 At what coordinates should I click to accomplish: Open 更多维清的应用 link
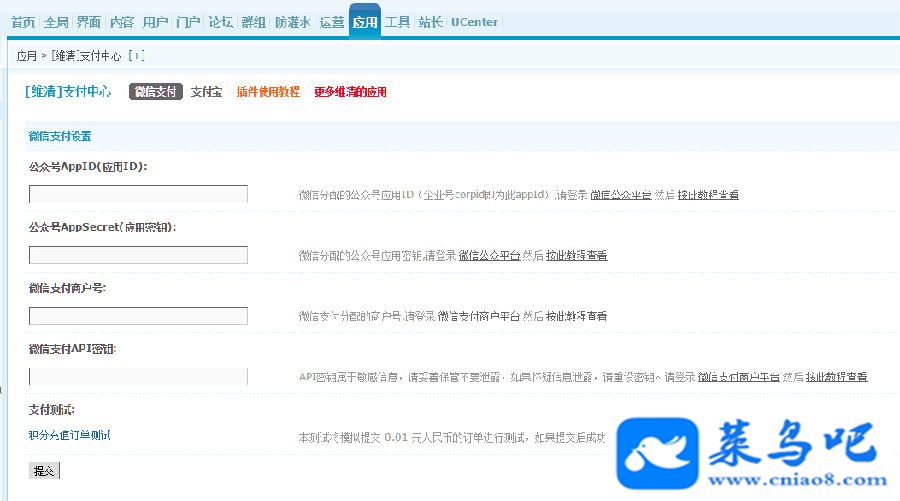350,92
